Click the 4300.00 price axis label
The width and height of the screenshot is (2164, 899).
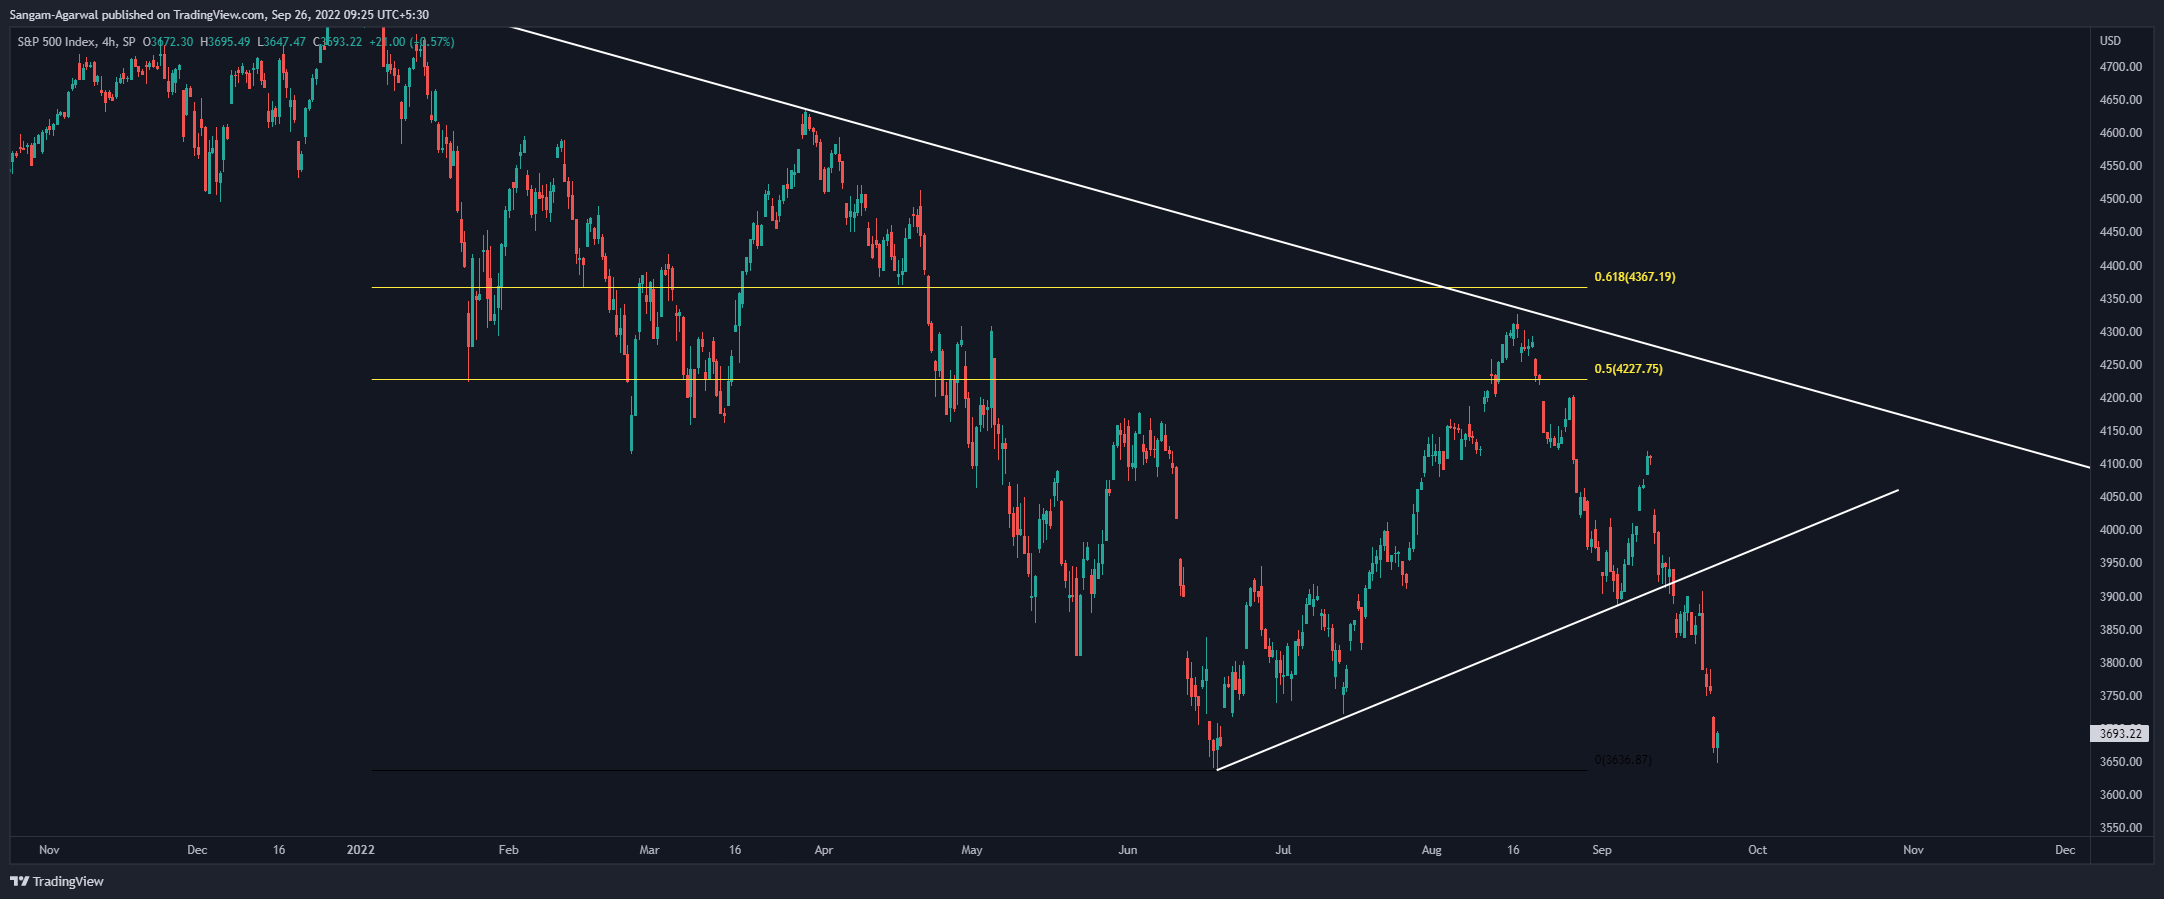pyautogui.click(x=2120, y=332)
